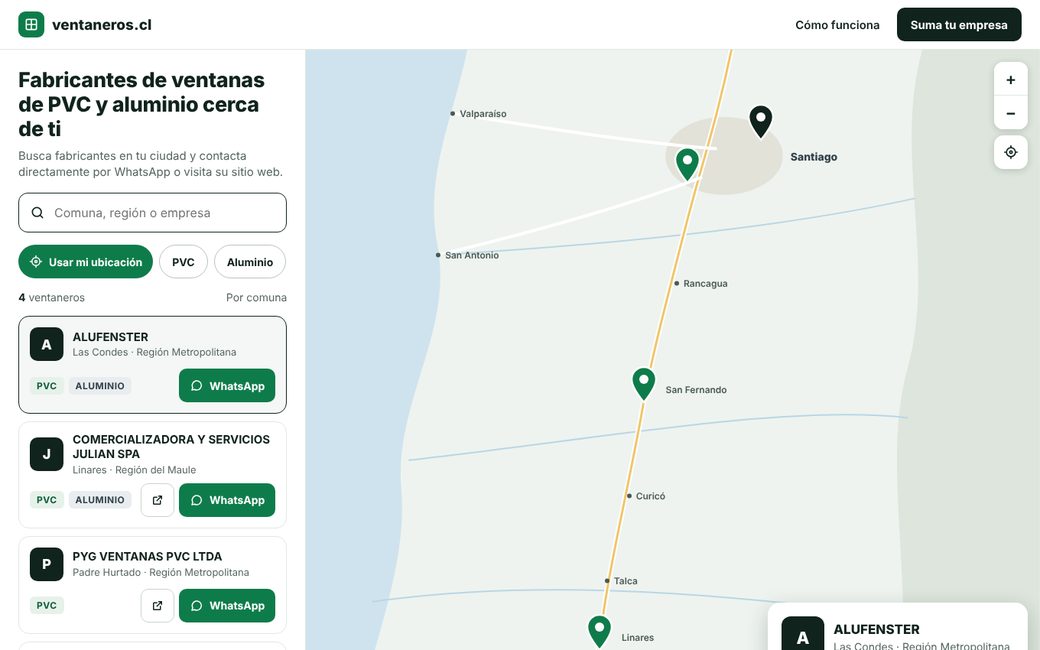Click Usar mi ubicación button

pos(86,262)
